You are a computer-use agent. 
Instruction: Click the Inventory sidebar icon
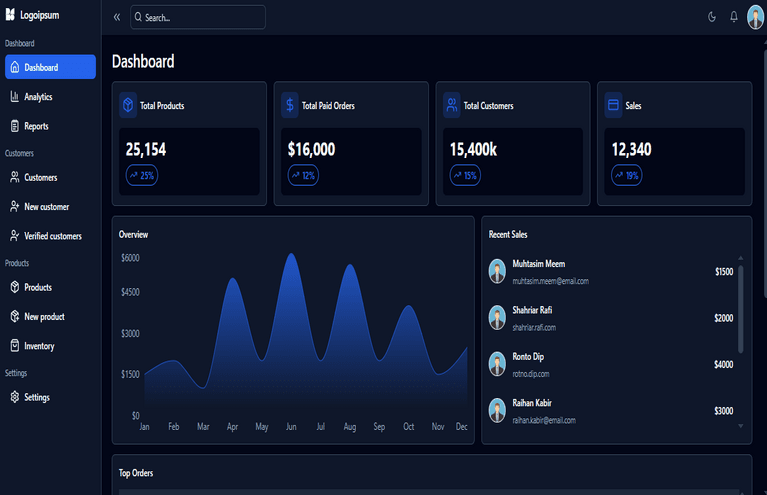(x=15, y=346)
